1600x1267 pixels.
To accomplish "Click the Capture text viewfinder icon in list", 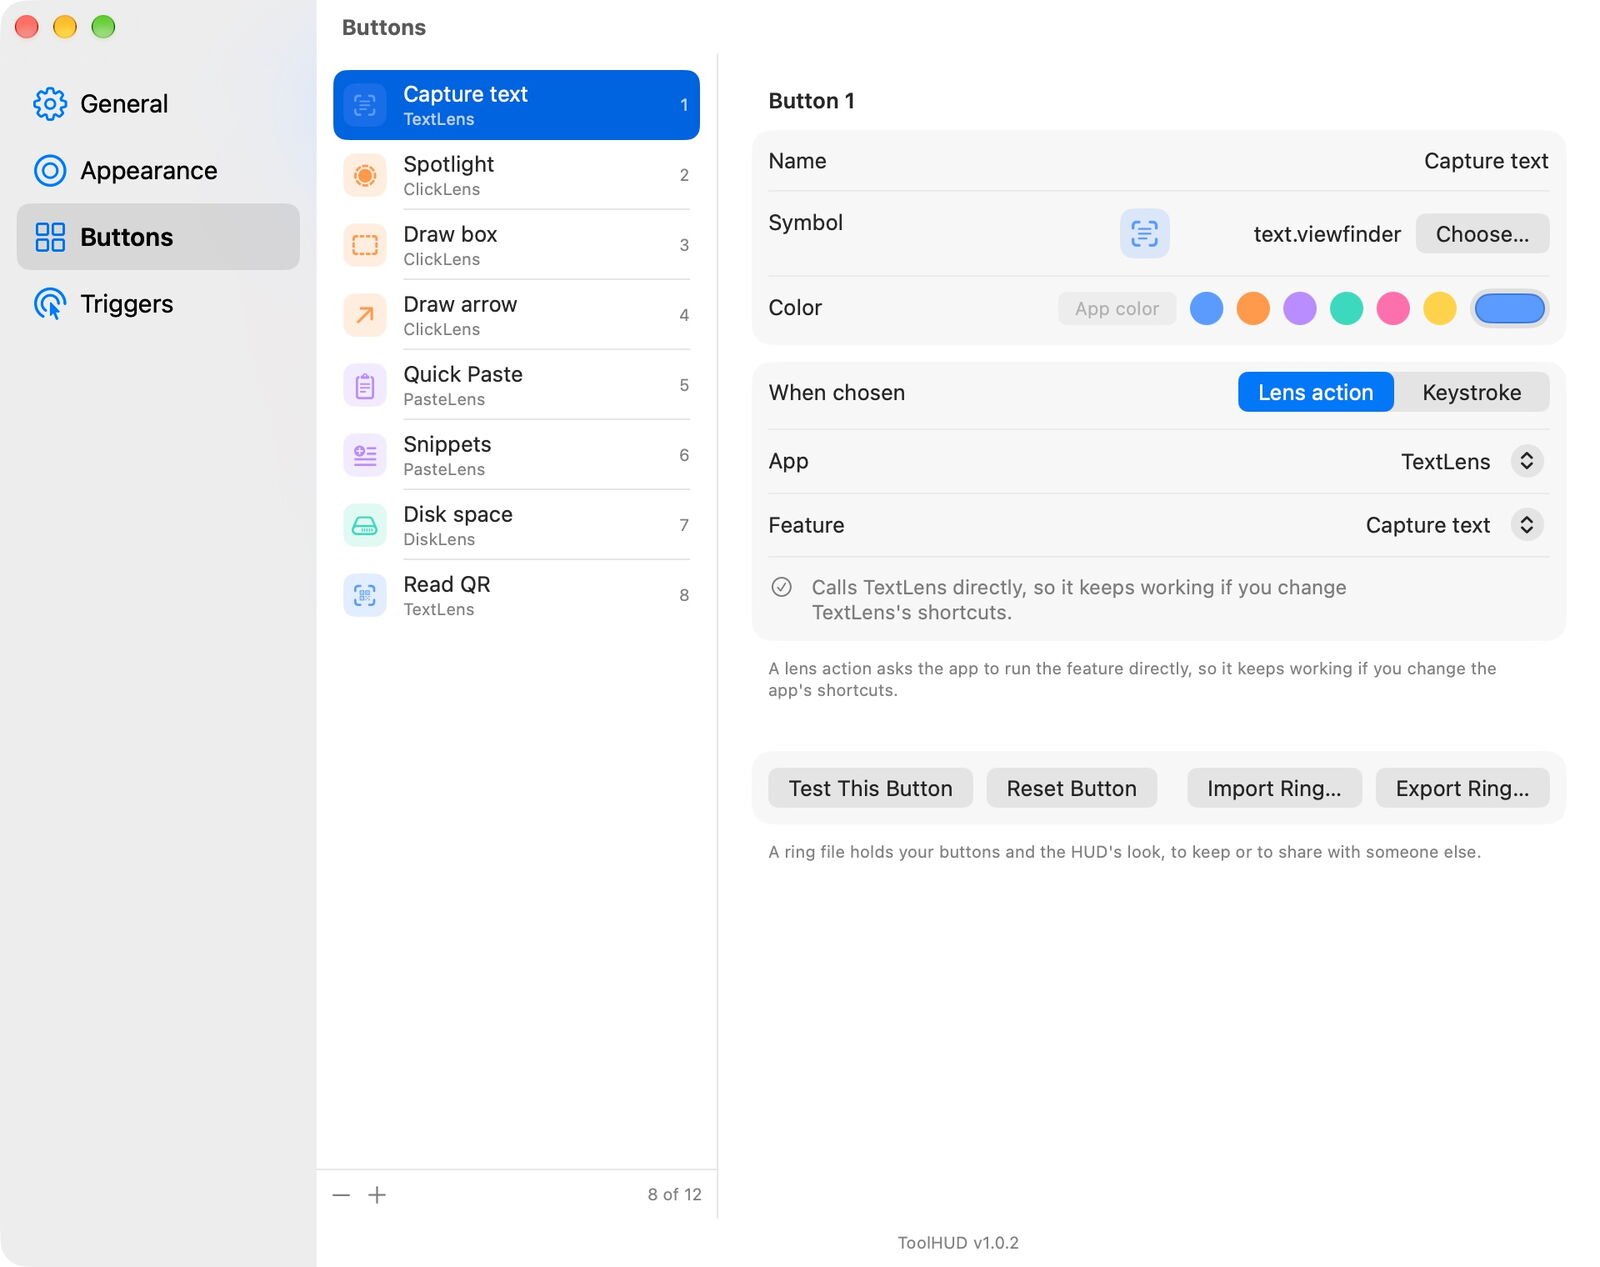I will point(365,105).
